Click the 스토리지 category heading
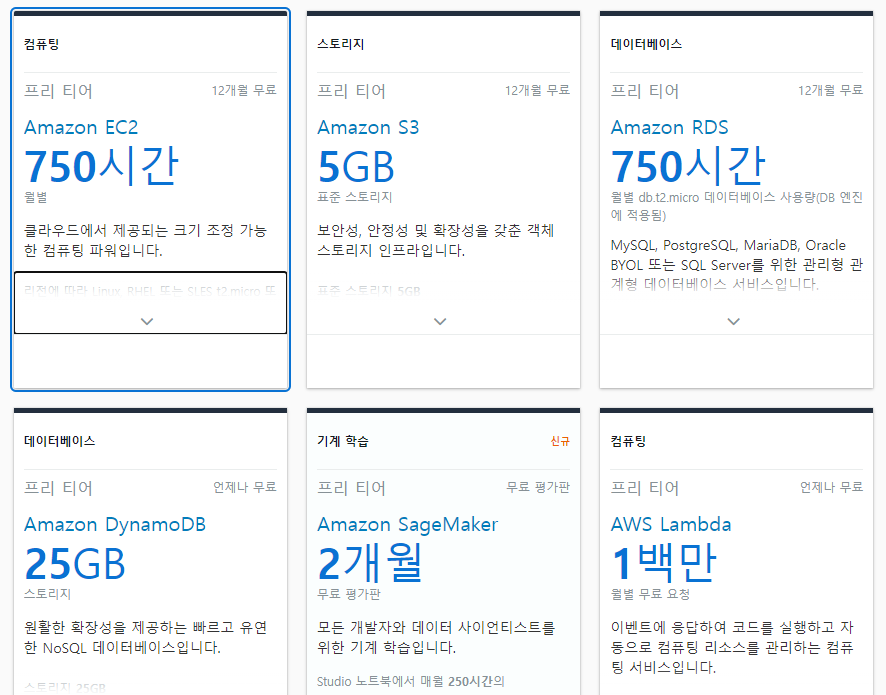 (x=341, y=44)
